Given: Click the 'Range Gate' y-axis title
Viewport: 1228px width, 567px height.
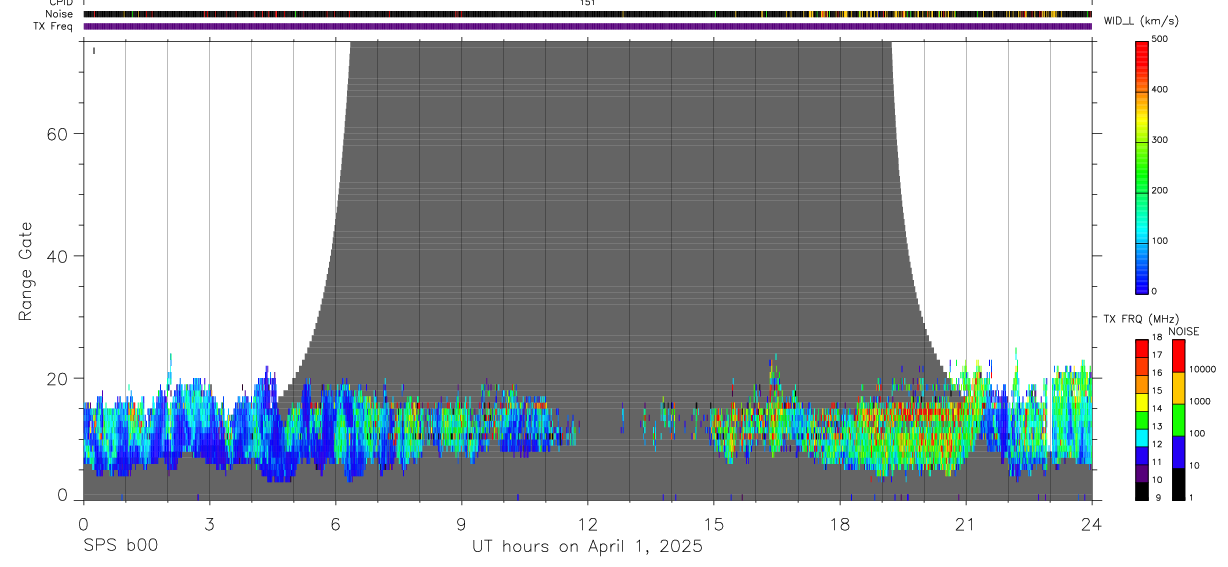Looking at the screenshot, I should click(x=27, y=272).
